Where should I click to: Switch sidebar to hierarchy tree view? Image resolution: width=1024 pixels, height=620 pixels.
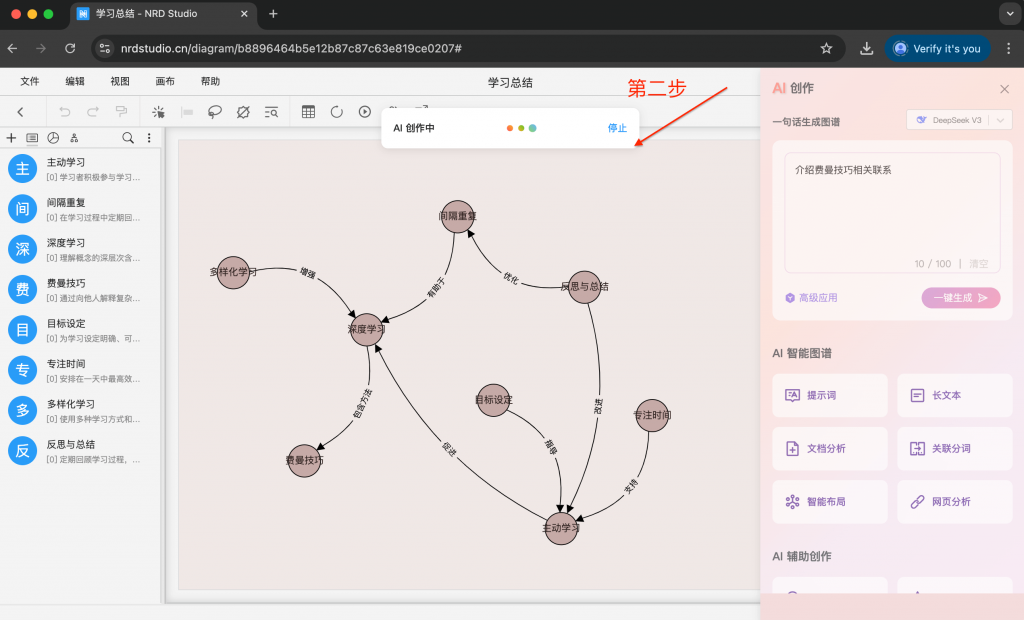pyautogui.click(x=74, y=138)
